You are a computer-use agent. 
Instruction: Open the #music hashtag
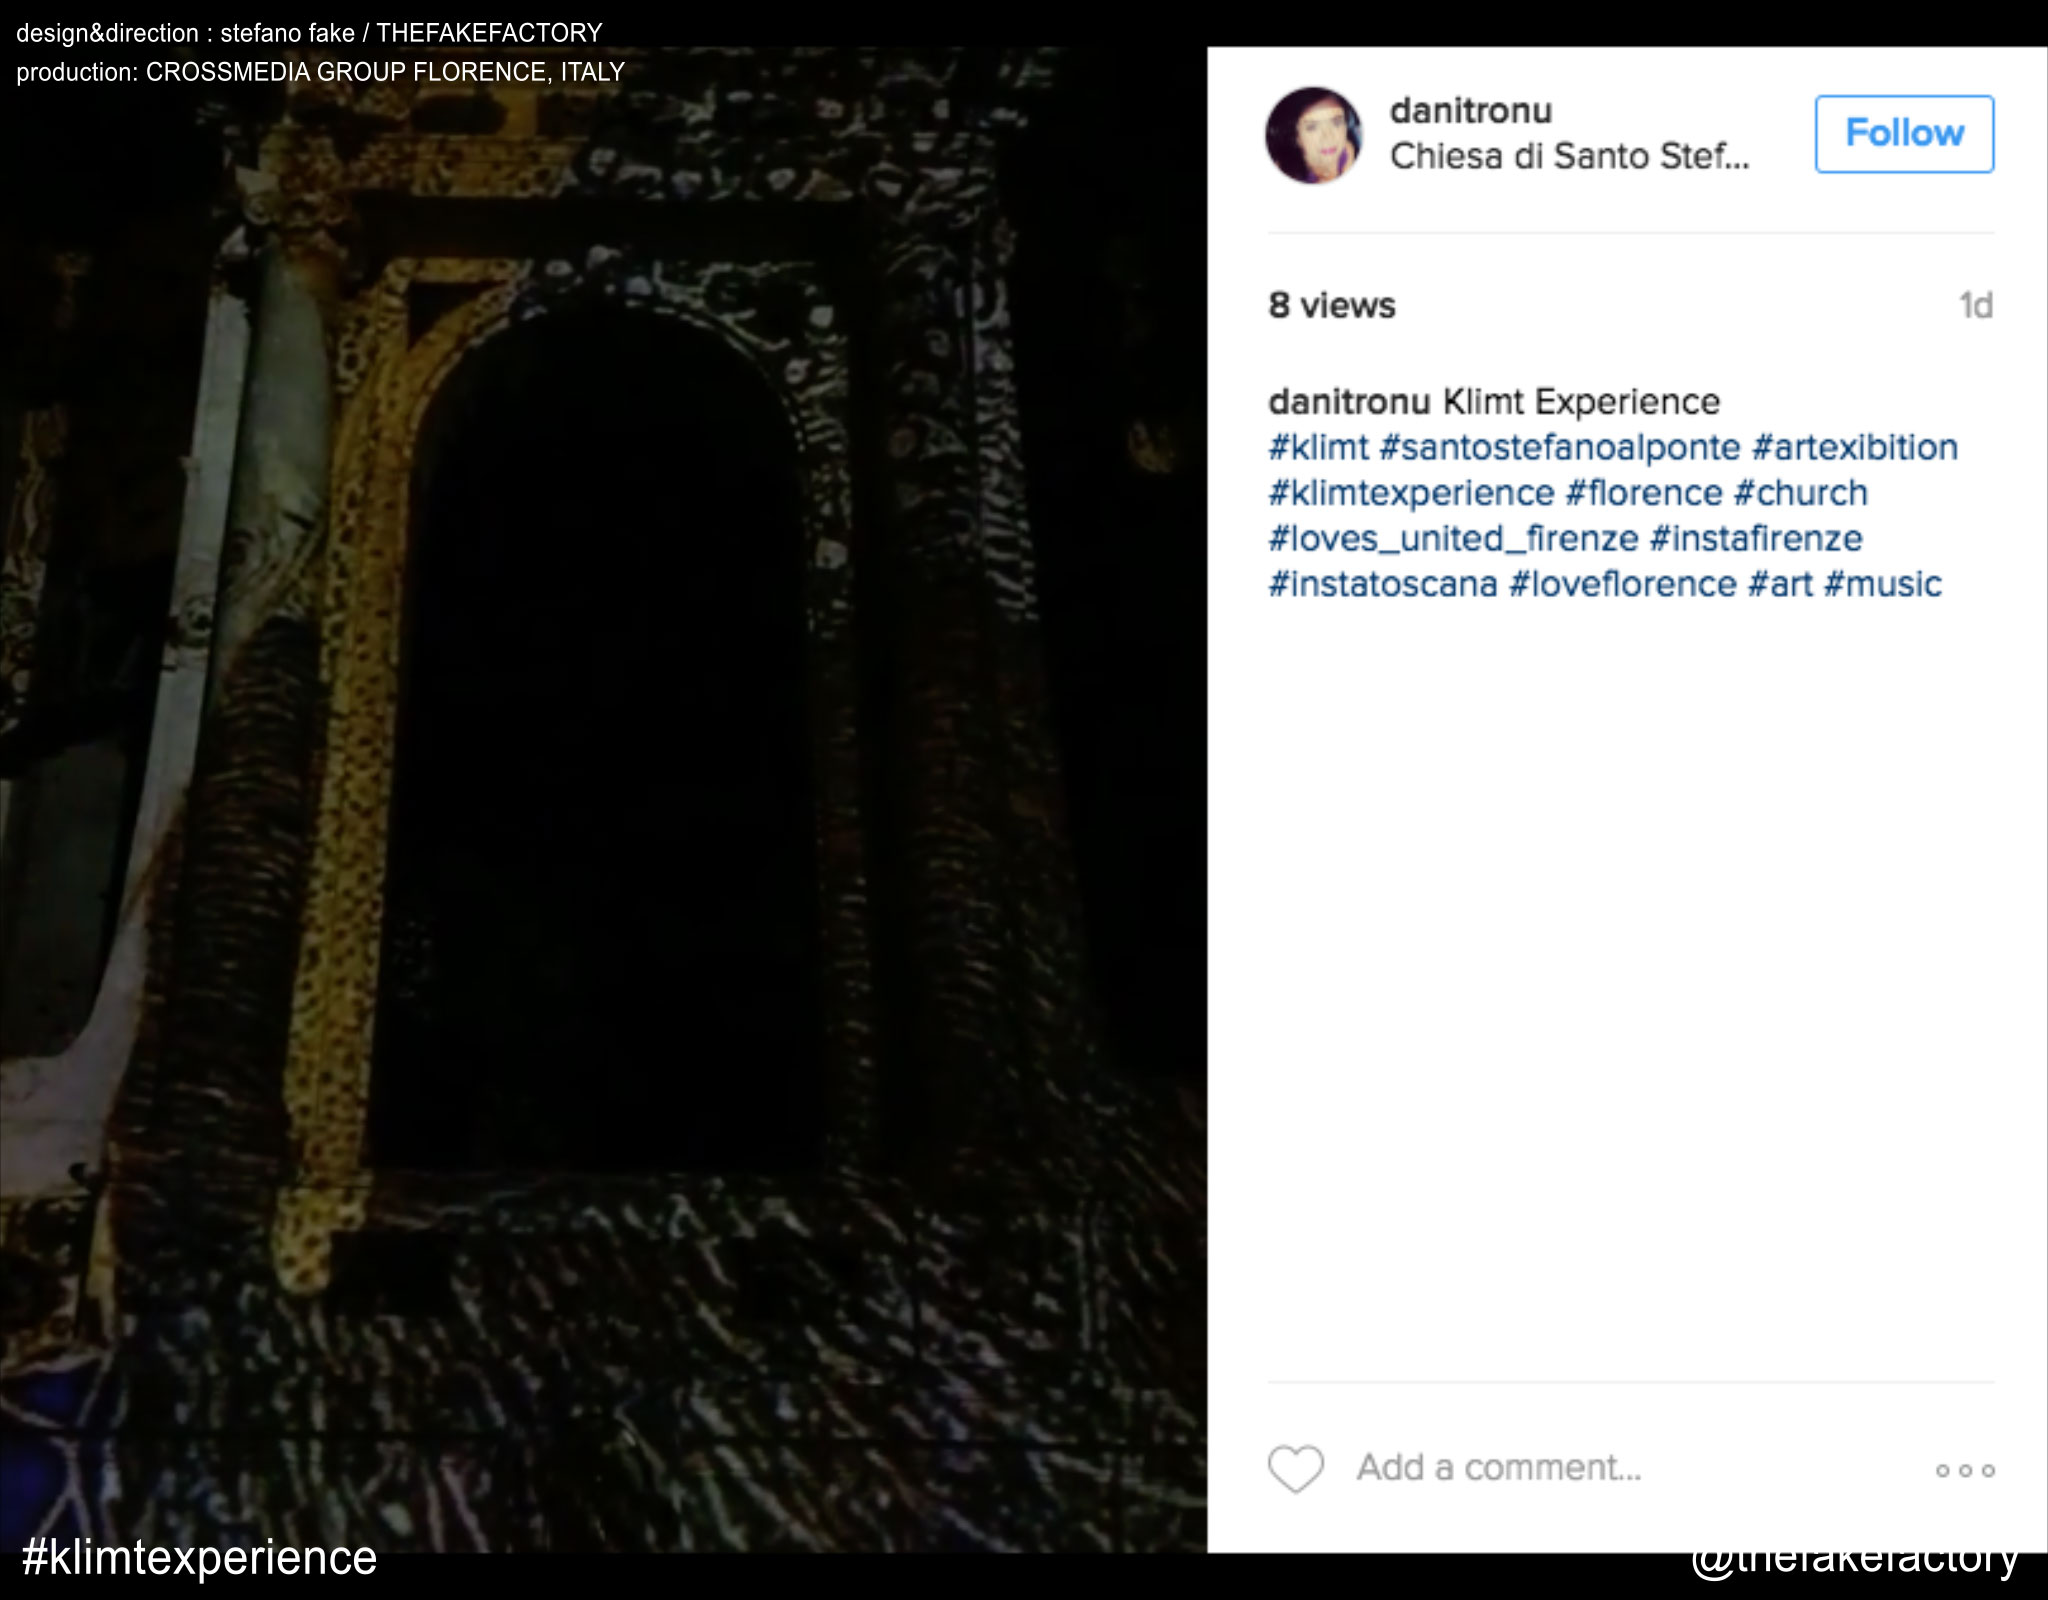(1882, 584)
